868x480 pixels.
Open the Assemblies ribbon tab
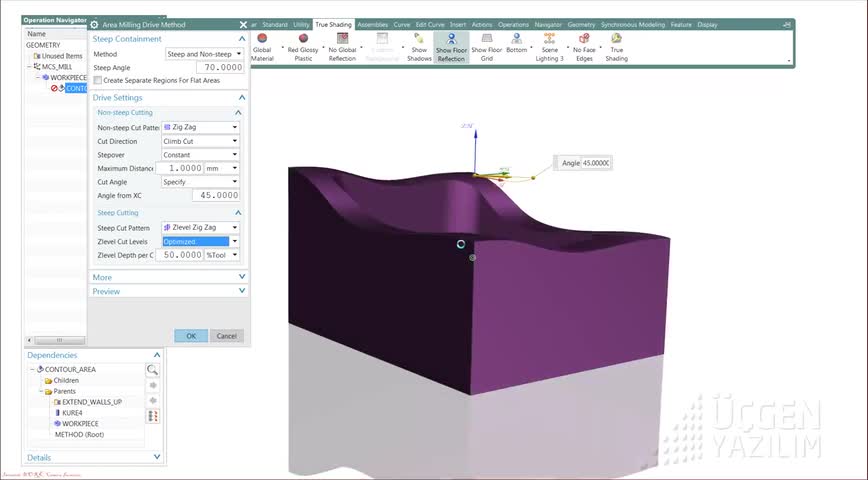click(x=373, y=25)
